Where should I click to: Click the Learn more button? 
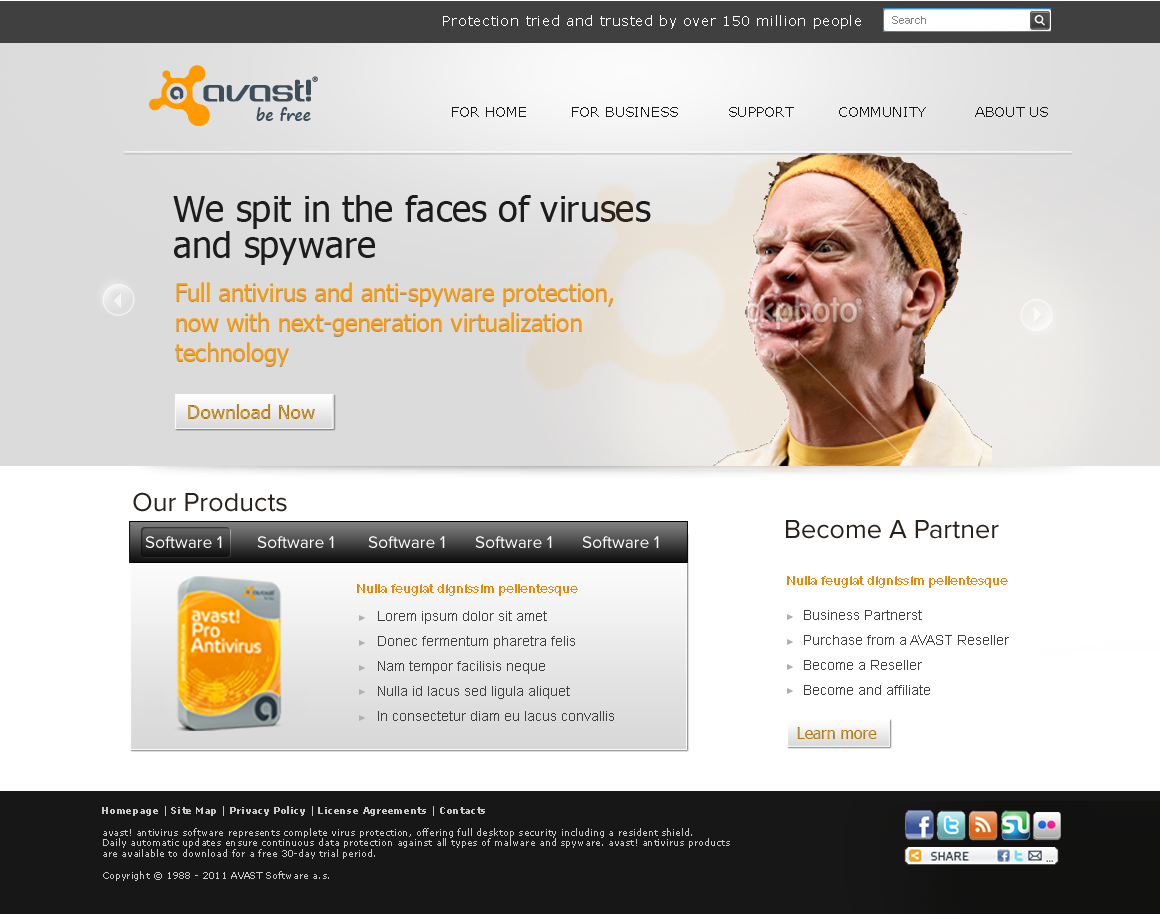(x=839, y=733)
